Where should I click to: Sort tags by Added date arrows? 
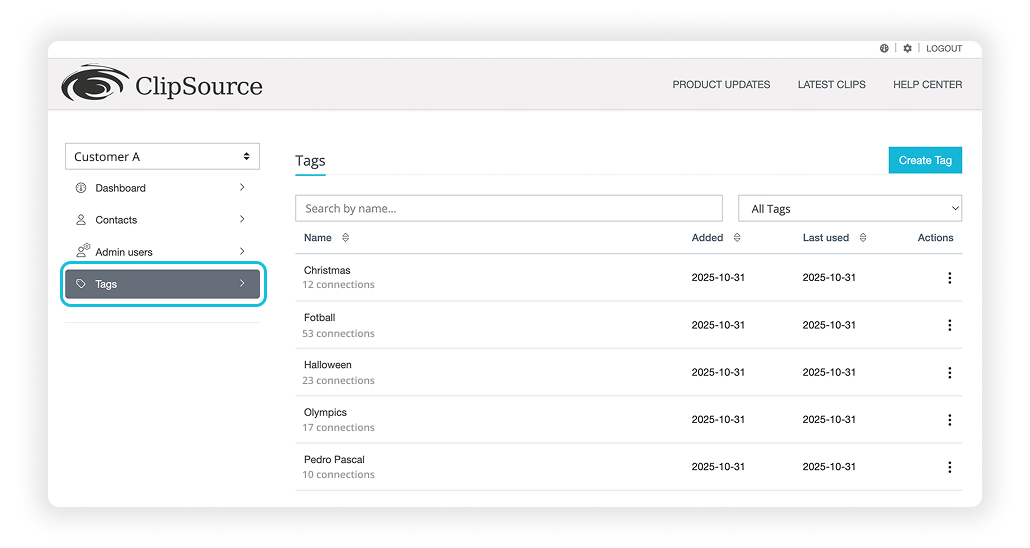(x=737, y=238)
